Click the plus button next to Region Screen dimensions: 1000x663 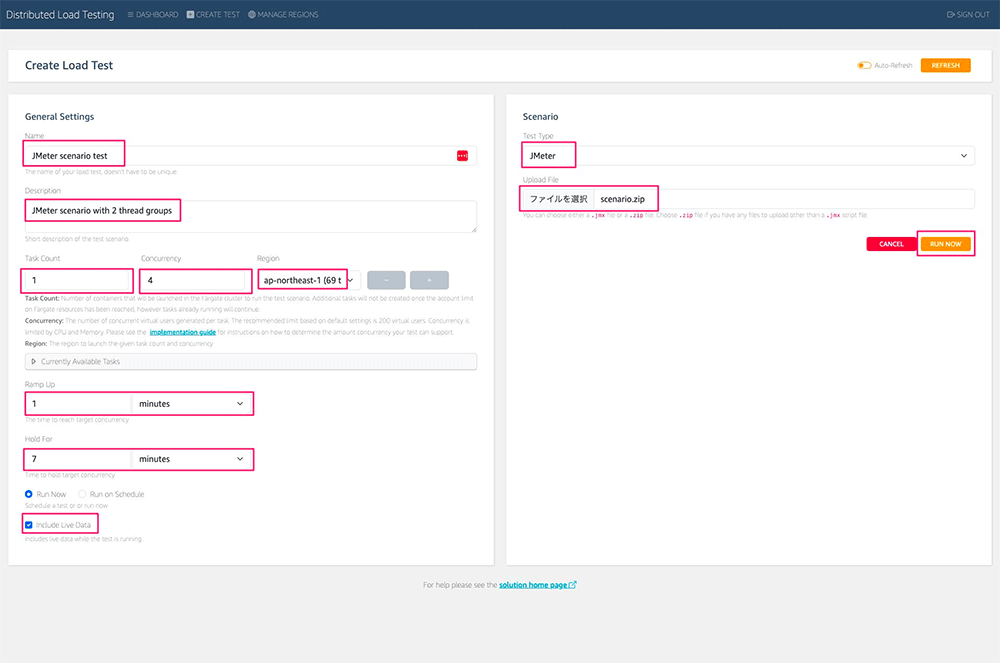pyautogui.click(x=429, y=280)
